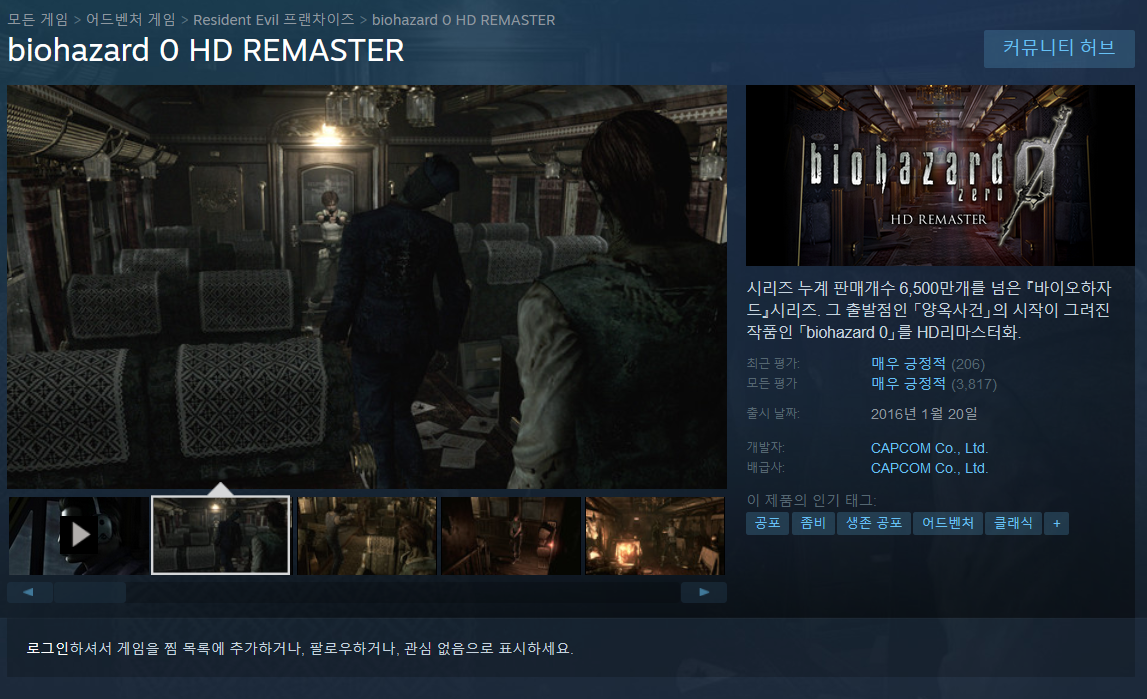Expand more tags with the plus button
Viewport: 1147px width, 699px height.
tap(1056, 524)
